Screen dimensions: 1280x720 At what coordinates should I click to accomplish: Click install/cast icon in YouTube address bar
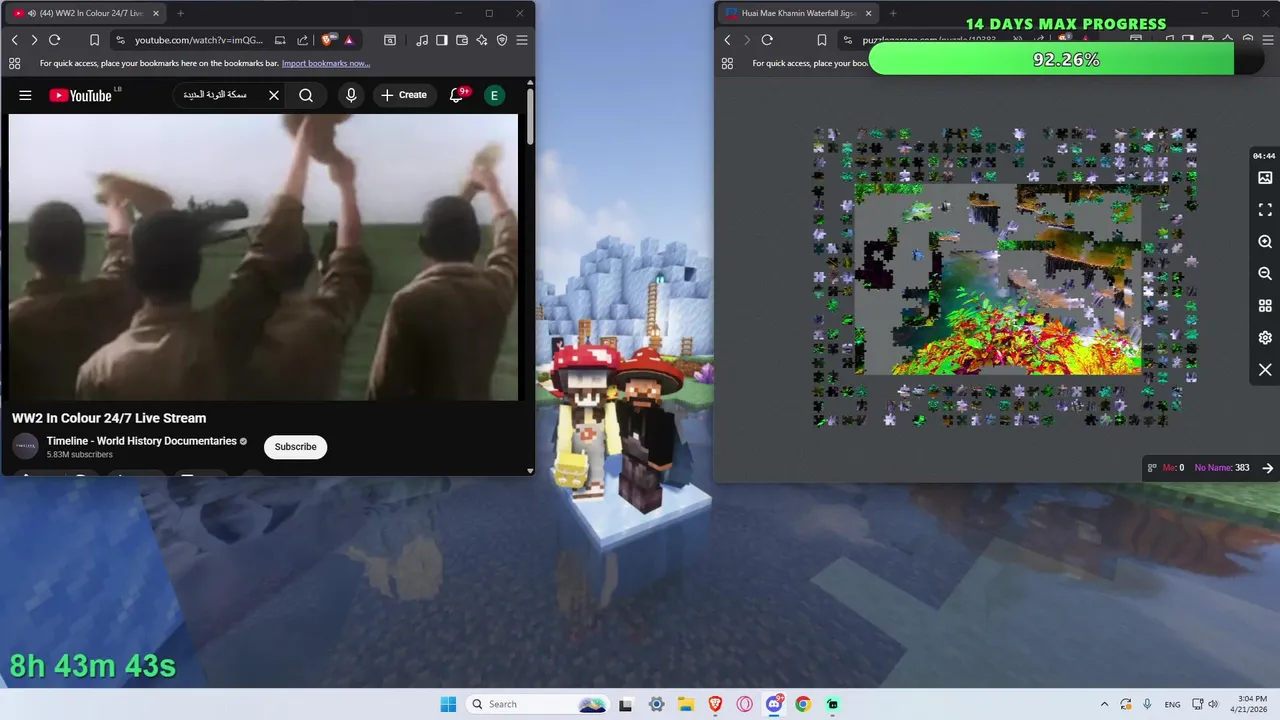280,40
